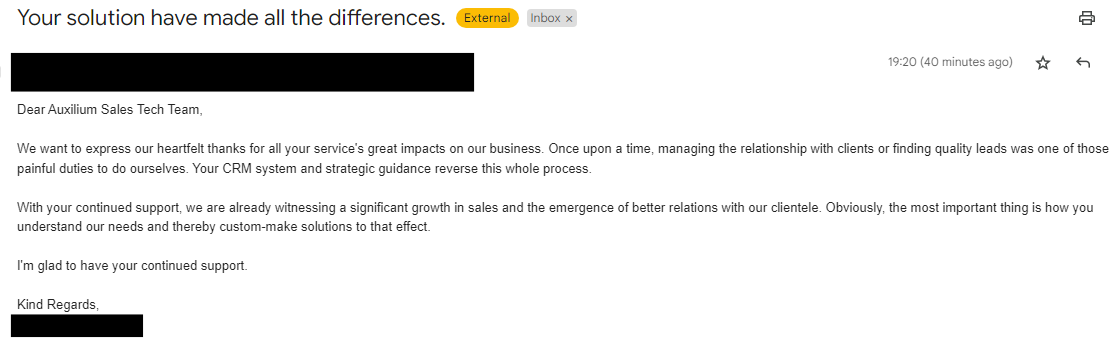Select the grey Inbox label
The width and height of the screenshot is (1115, 362).
[545, 18]
